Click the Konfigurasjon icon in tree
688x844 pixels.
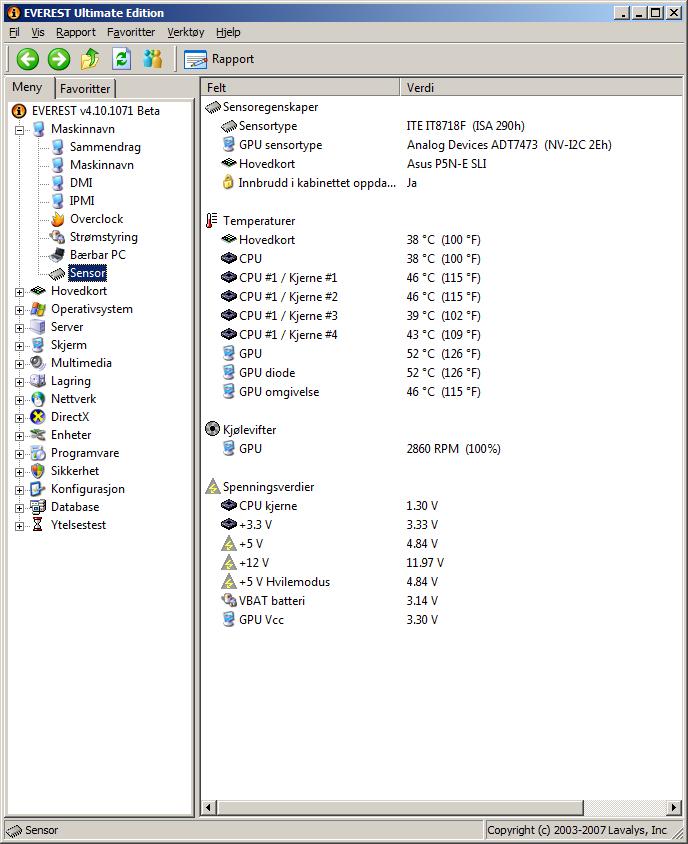coord(38,489)
